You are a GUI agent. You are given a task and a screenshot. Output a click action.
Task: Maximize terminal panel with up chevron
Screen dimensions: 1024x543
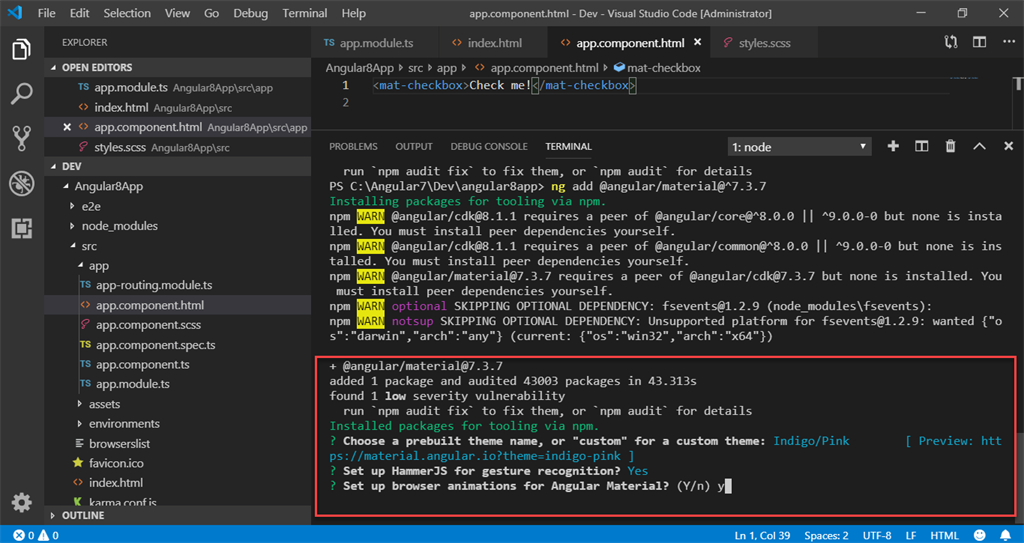pyautogui.click(x=979, y=146)
